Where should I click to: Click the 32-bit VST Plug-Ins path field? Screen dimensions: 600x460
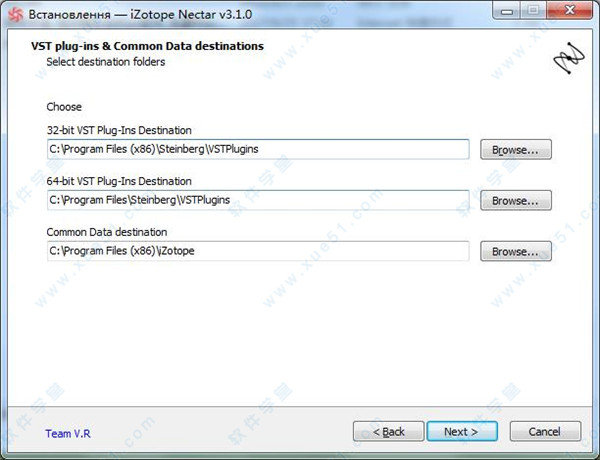coord(258,149)
